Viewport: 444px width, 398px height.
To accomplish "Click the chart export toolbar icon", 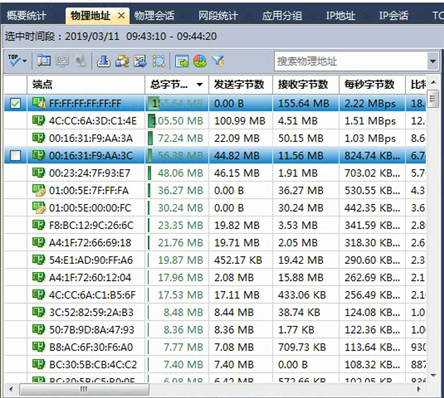I will (x=140, y=61).
